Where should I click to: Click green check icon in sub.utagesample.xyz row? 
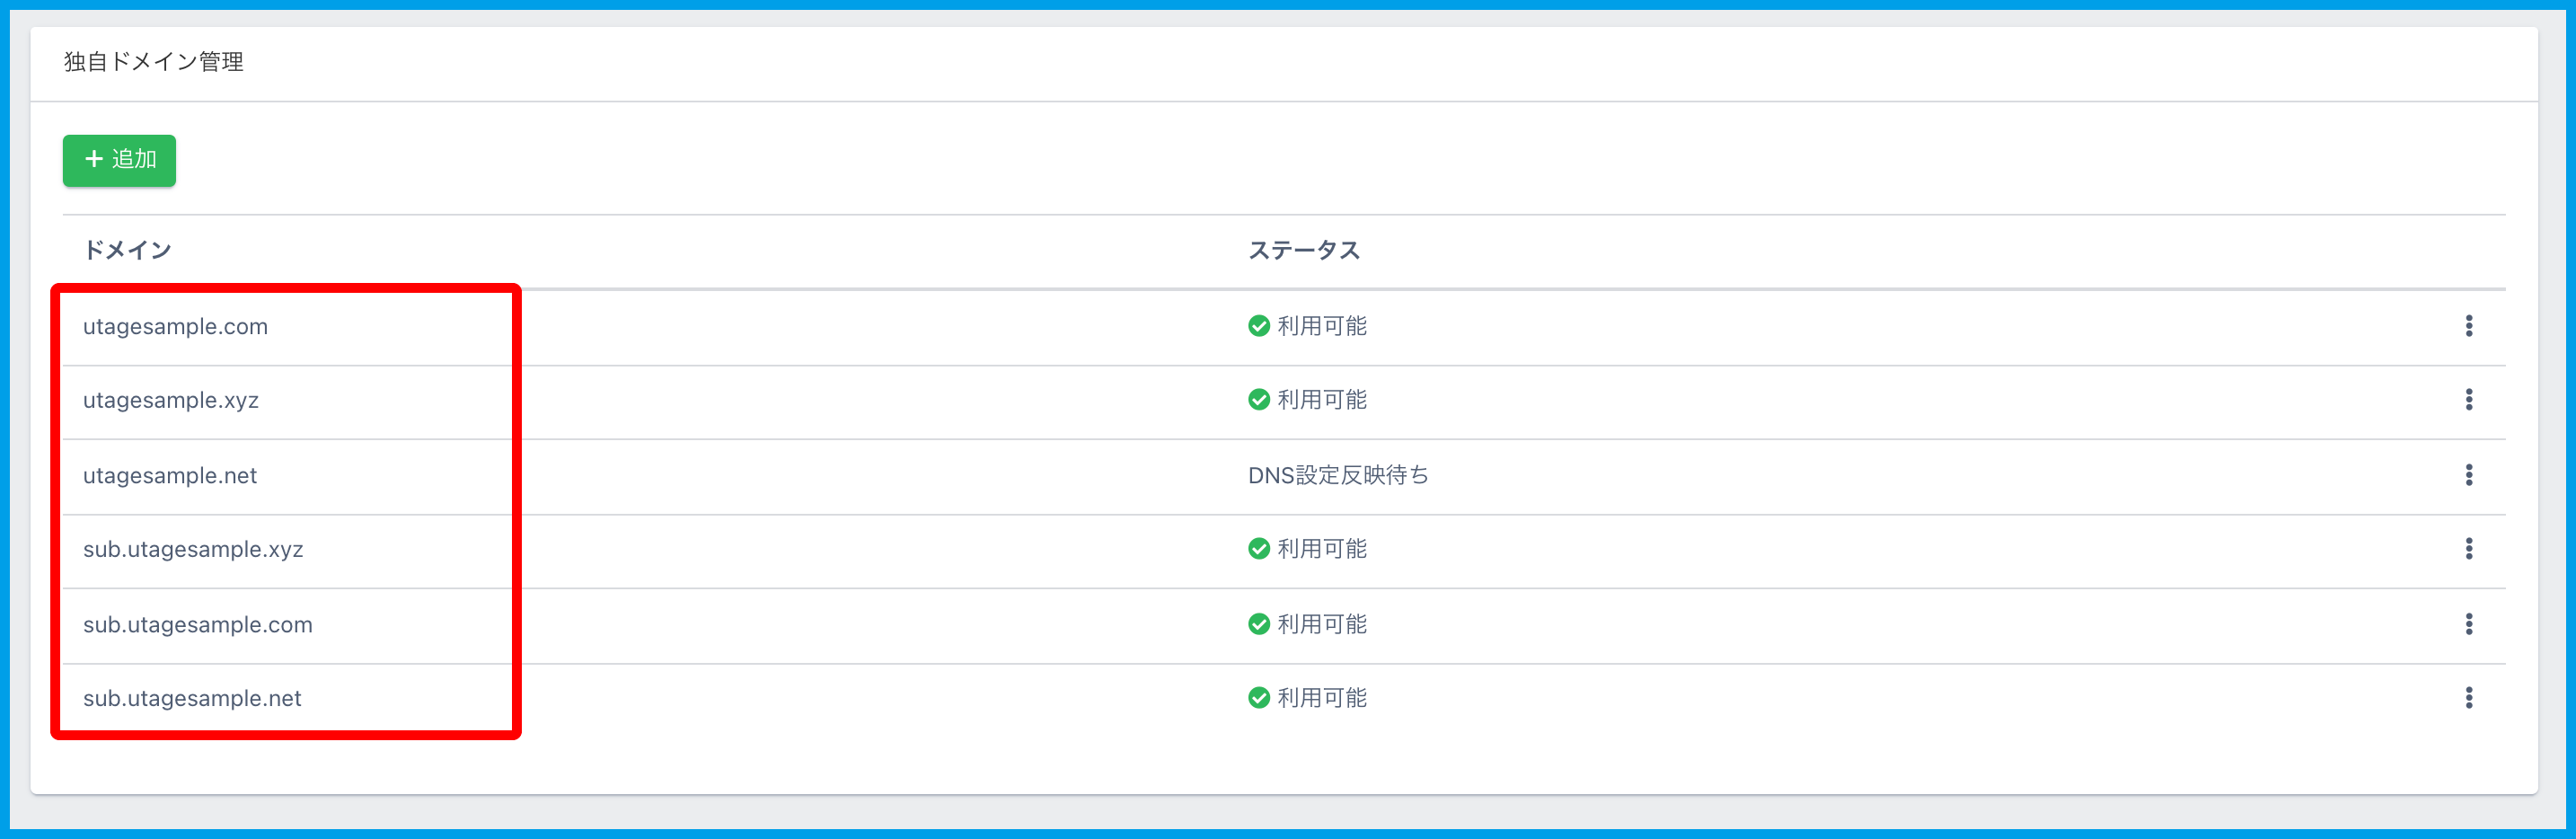click(1259, 549)
